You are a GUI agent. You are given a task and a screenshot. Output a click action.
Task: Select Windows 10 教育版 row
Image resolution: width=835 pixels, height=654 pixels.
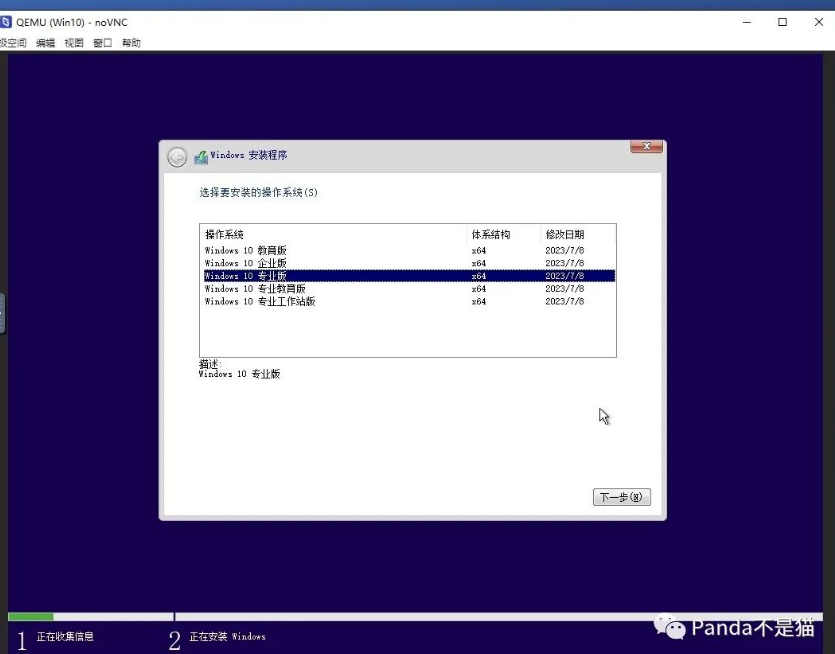pos(409,250)
